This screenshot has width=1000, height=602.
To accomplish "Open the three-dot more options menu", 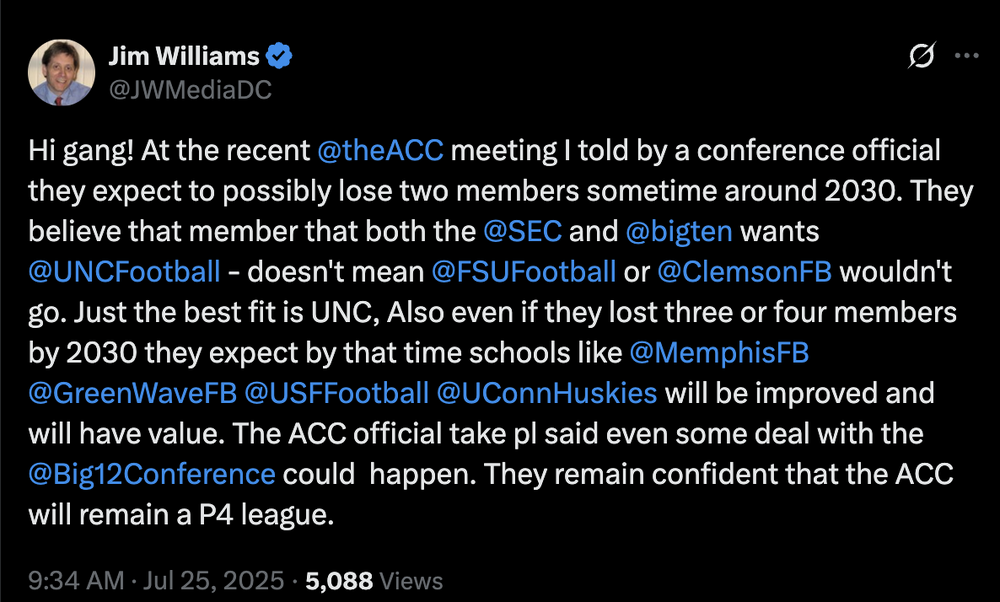I will (966, 57).
